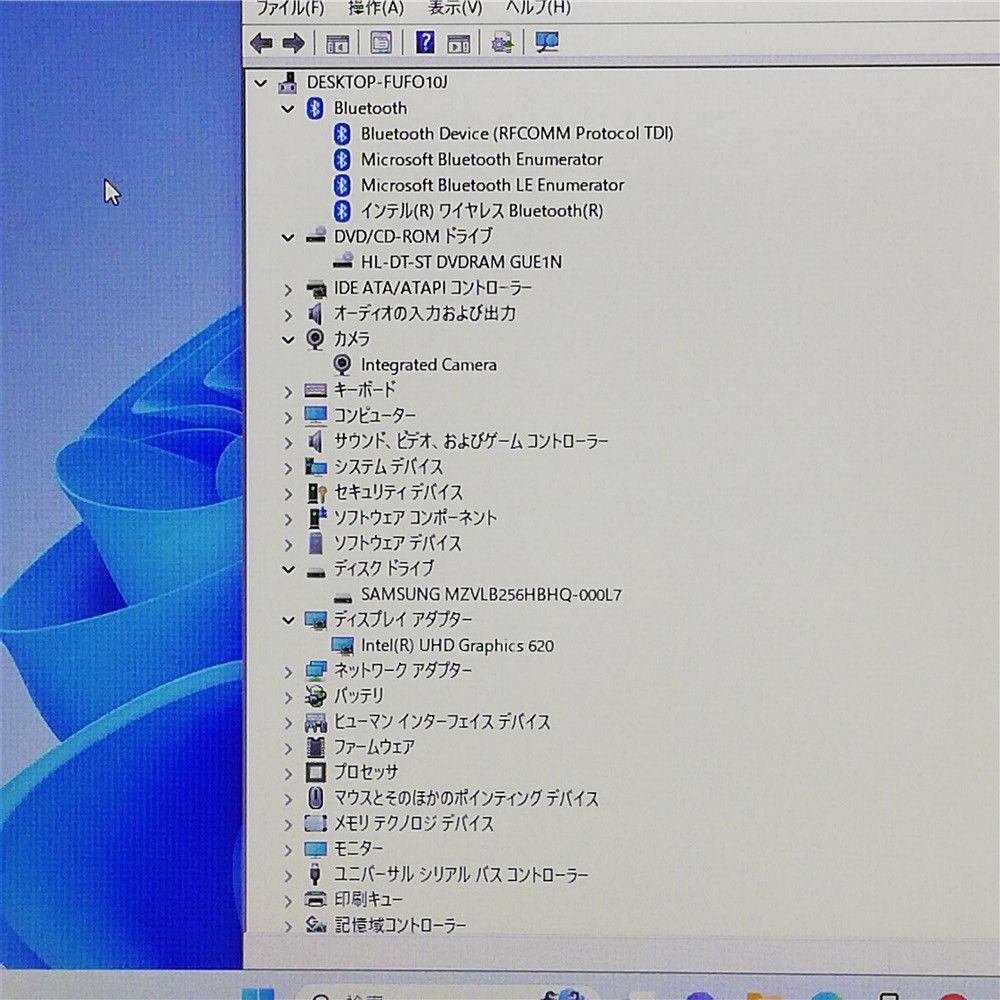Image resolution: width=1000 pixels, height=1000 pixels.
Task: Expand the 記憶域コントローラー category
Action: [288, 926]
